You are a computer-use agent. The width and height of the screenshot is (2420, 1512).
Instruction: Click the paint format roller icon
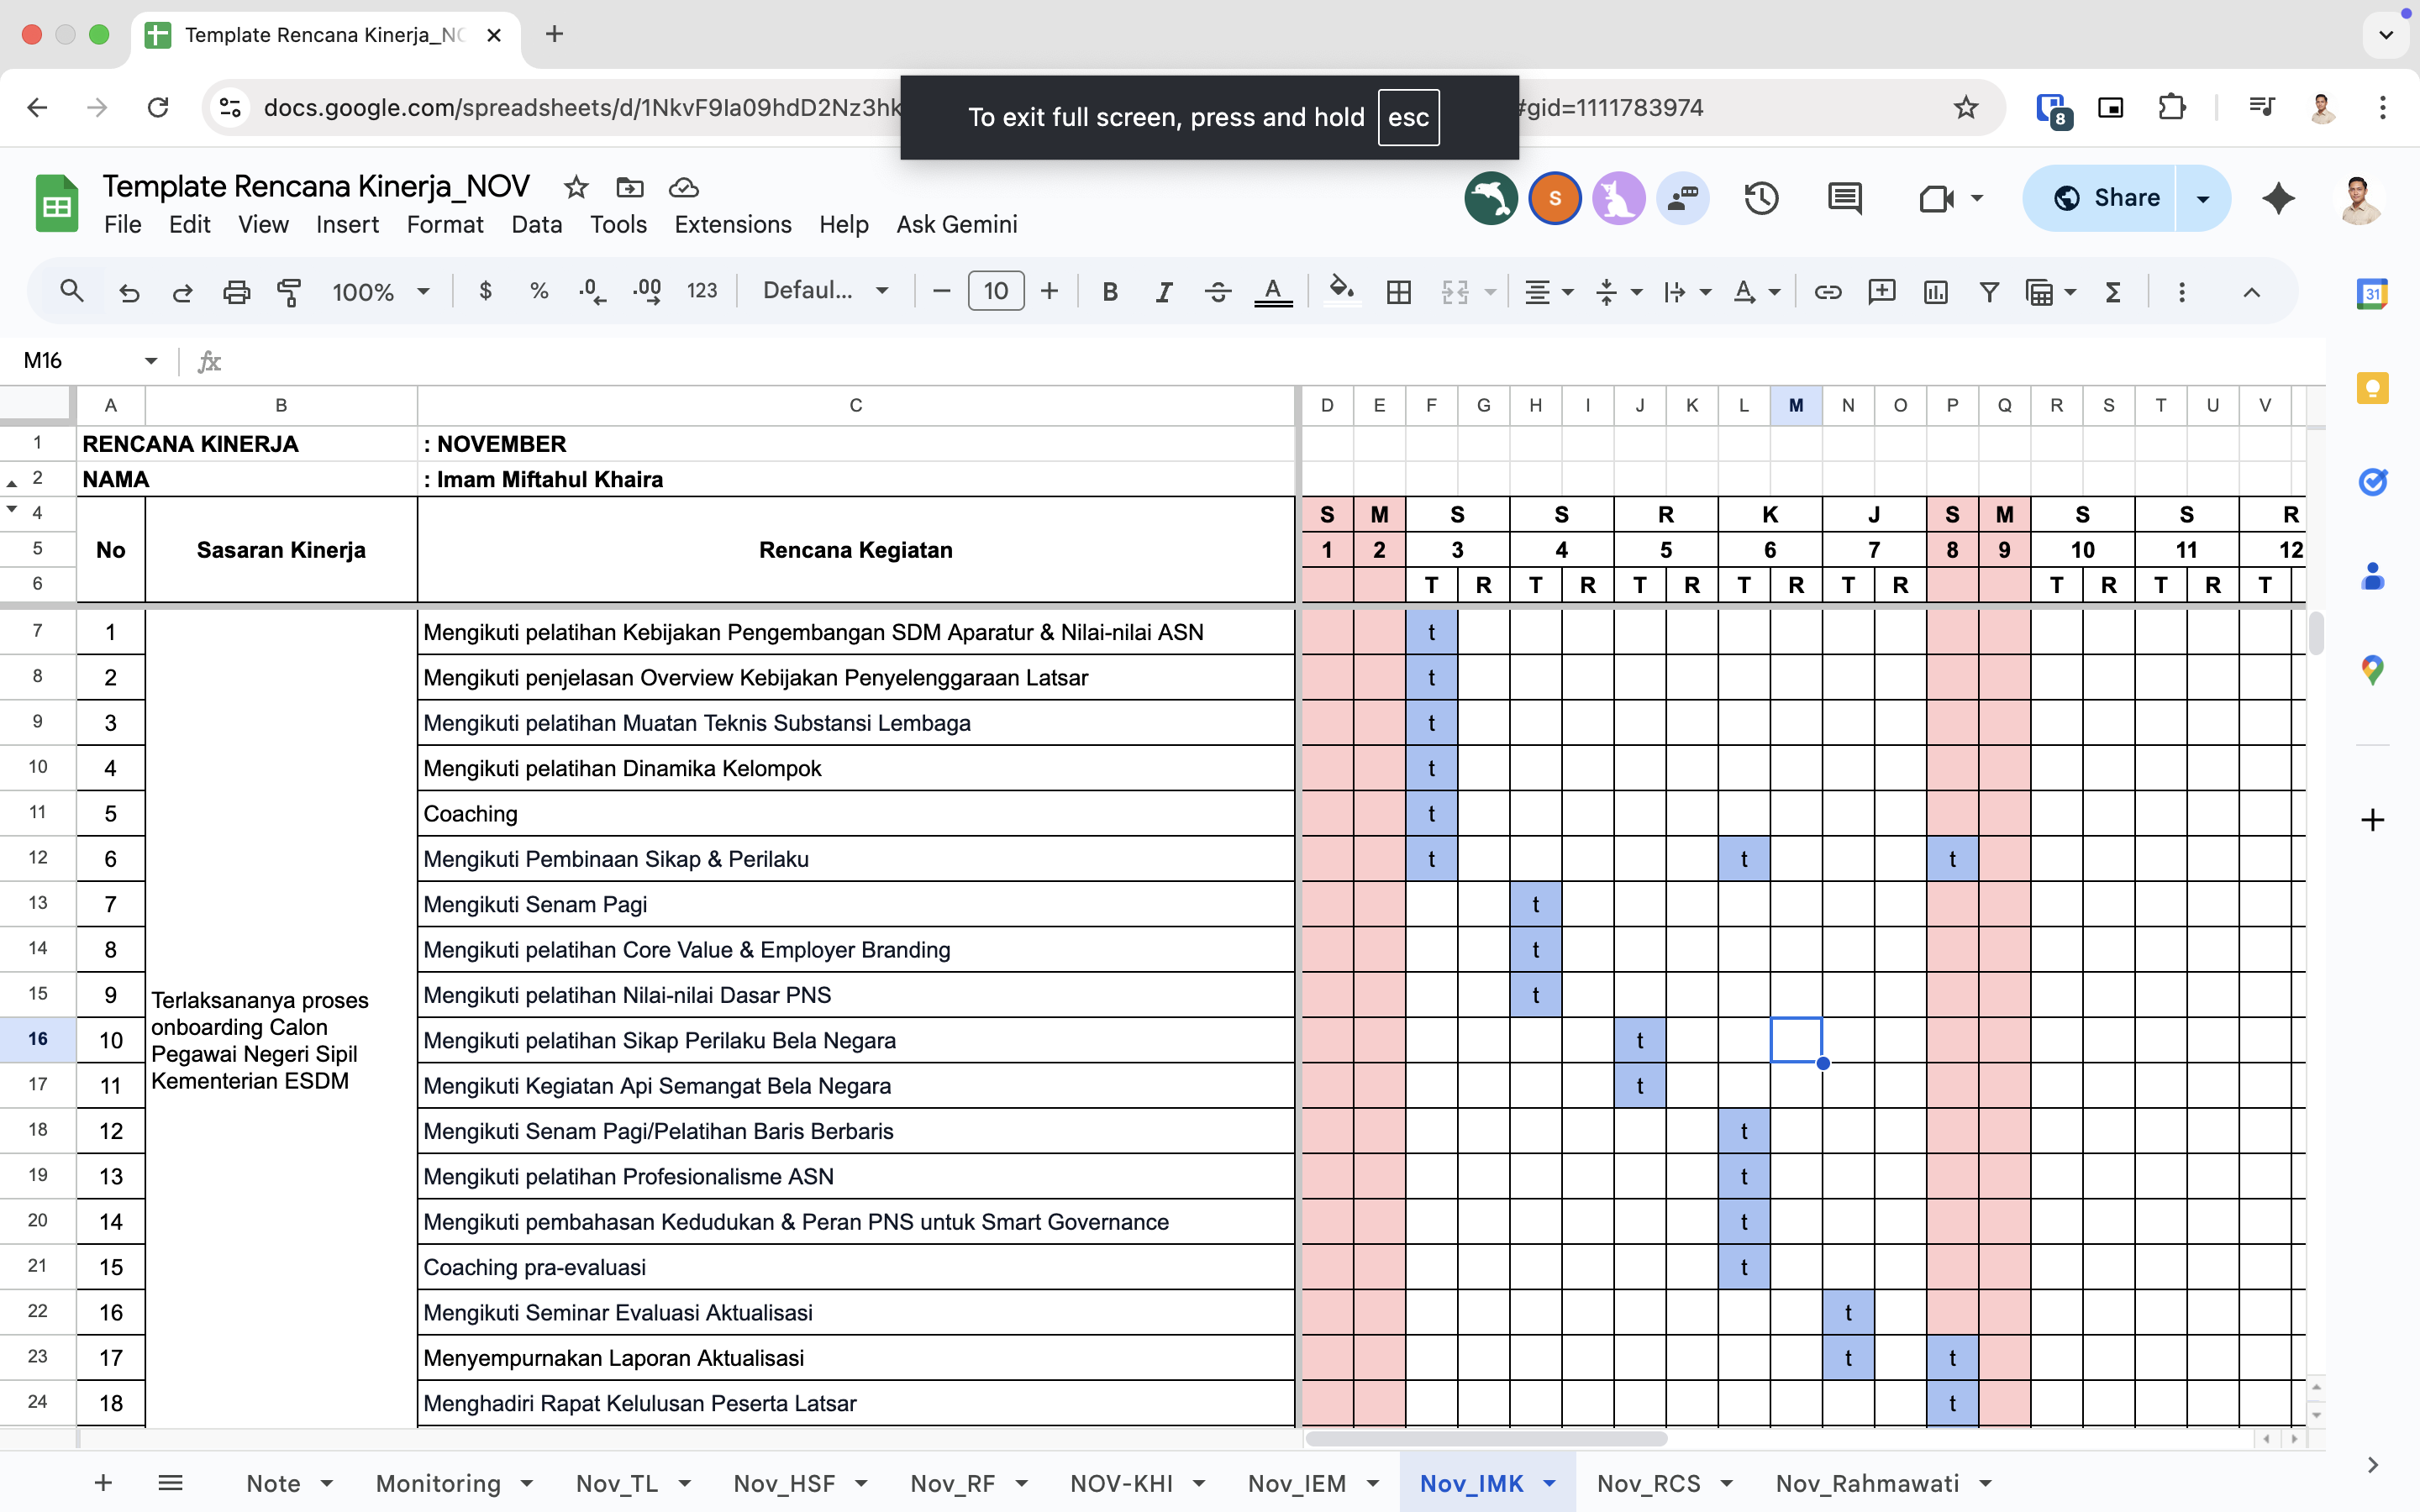coord(289,292)
